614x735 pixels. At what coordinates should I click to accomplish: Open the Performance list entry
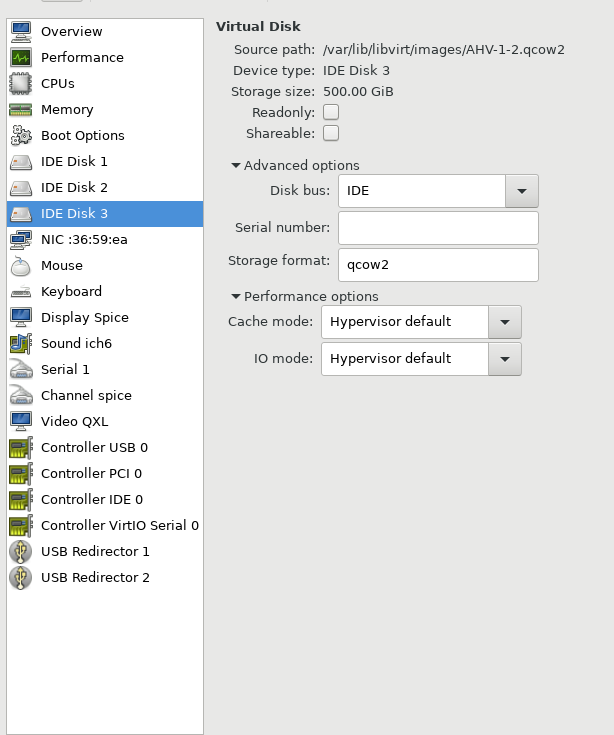105,58
